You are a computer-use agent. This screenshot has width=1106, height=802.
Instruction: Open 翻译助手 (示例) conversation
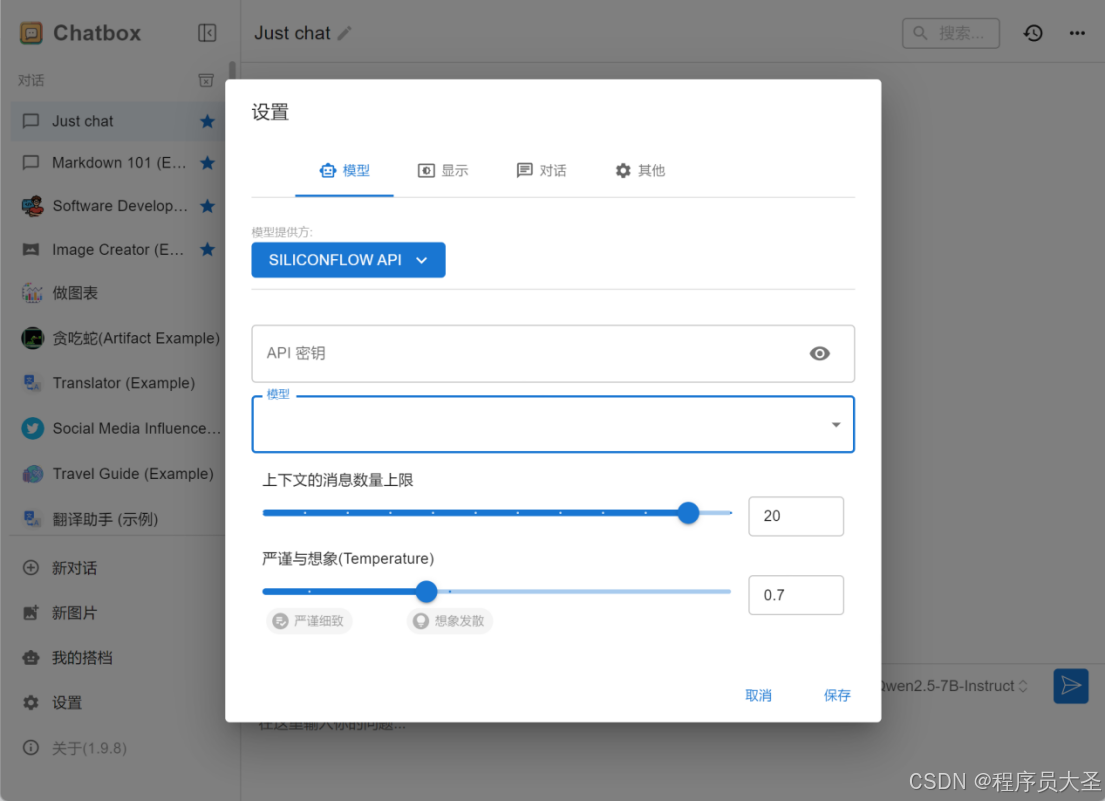click(x=118, y=519)
